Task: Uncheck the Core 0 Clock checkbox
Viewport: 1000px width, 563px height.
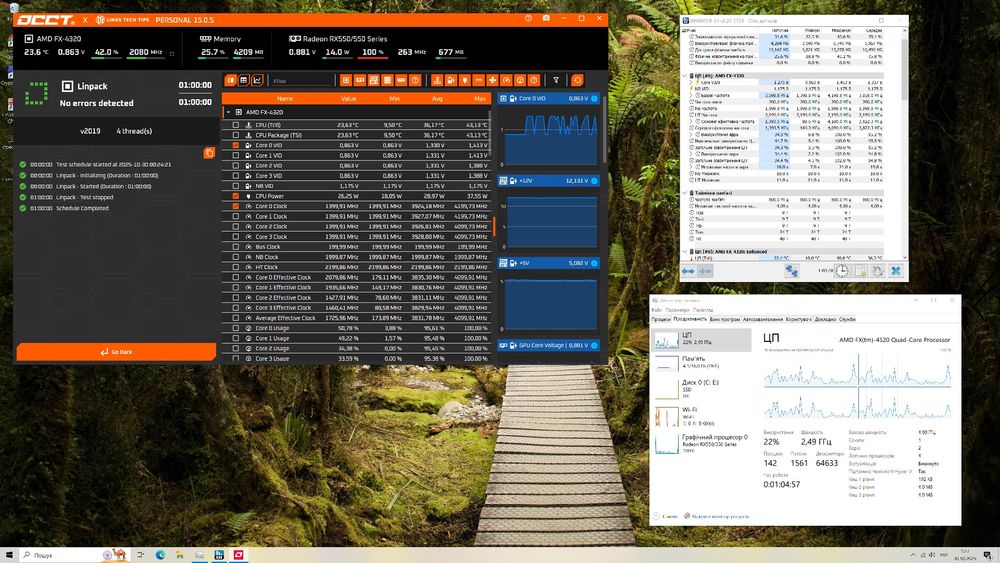Action: 235,207
